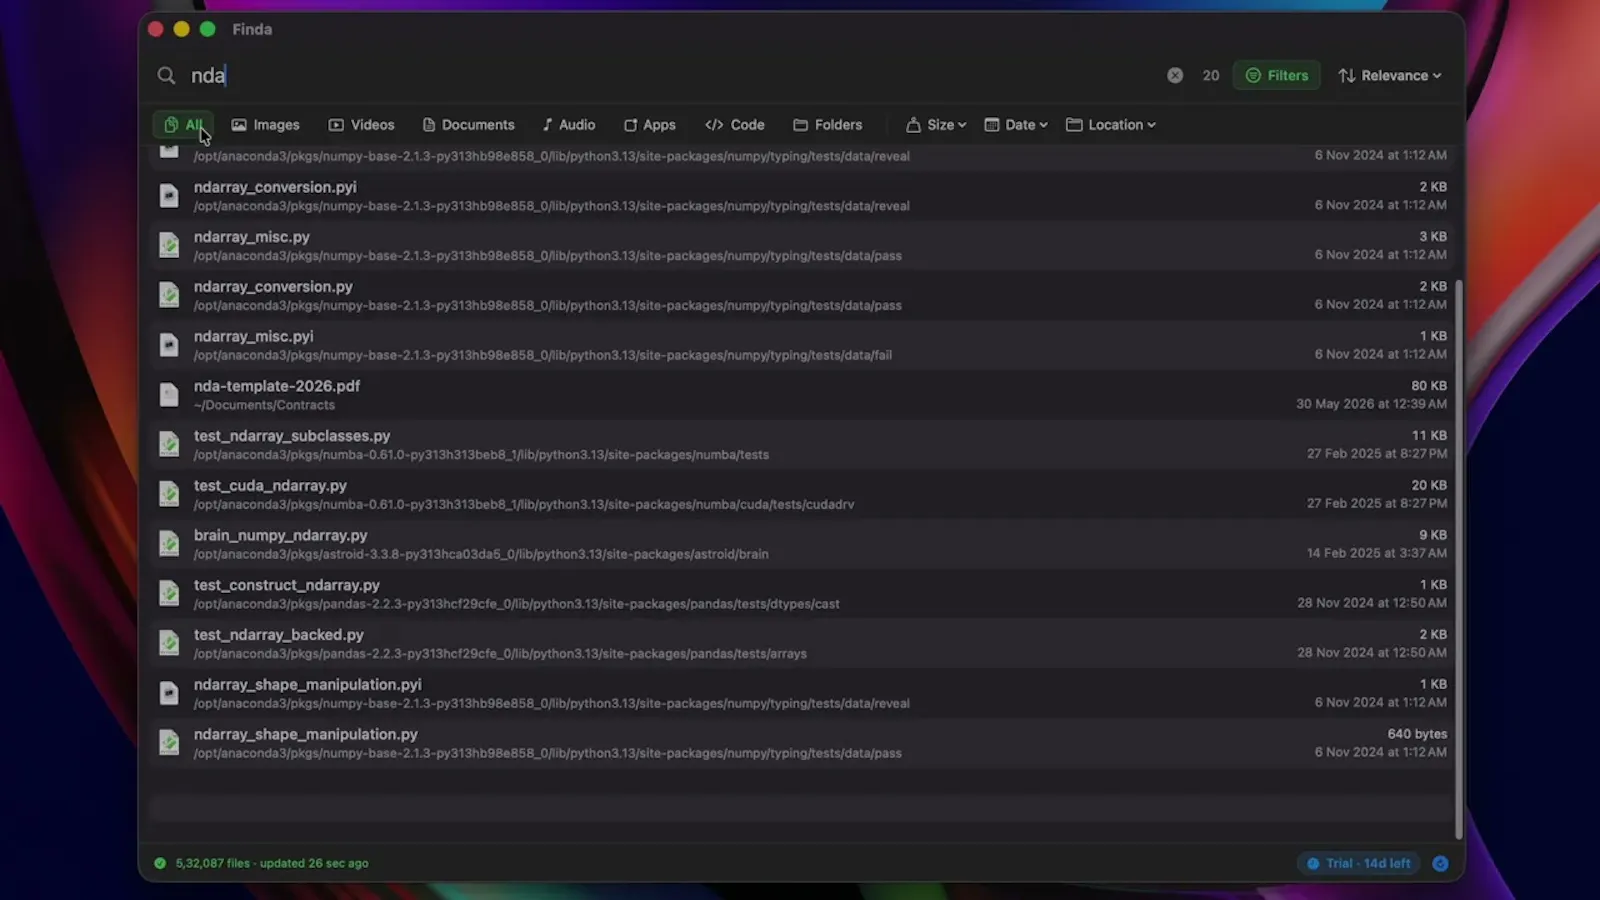Click the Finda window title
This screenshot has width=1600, height=900.
coord(252,29)
